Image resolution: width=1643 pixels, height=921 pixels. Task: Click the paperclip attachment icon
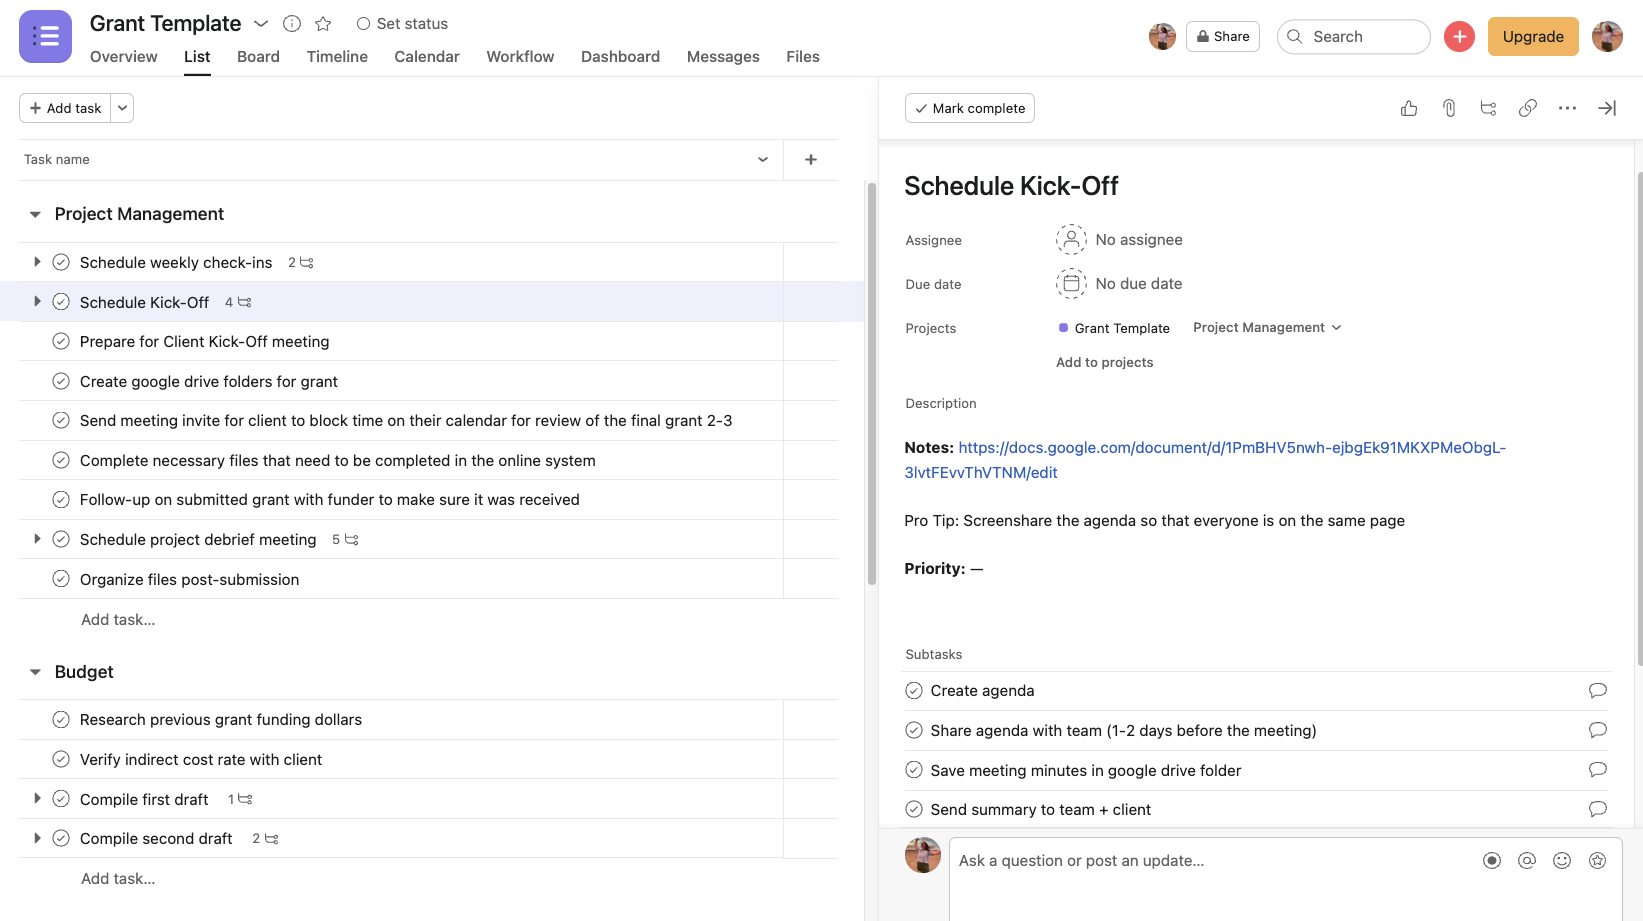(1449, 108)
